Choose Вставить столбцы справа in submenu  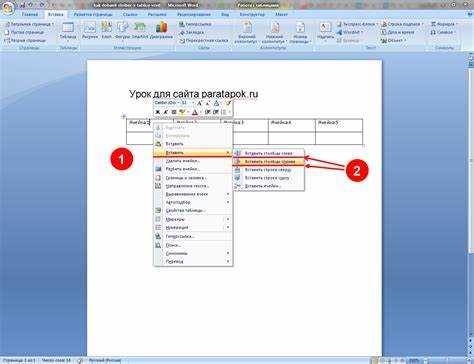pyautogui.click(x=268, y=161)
